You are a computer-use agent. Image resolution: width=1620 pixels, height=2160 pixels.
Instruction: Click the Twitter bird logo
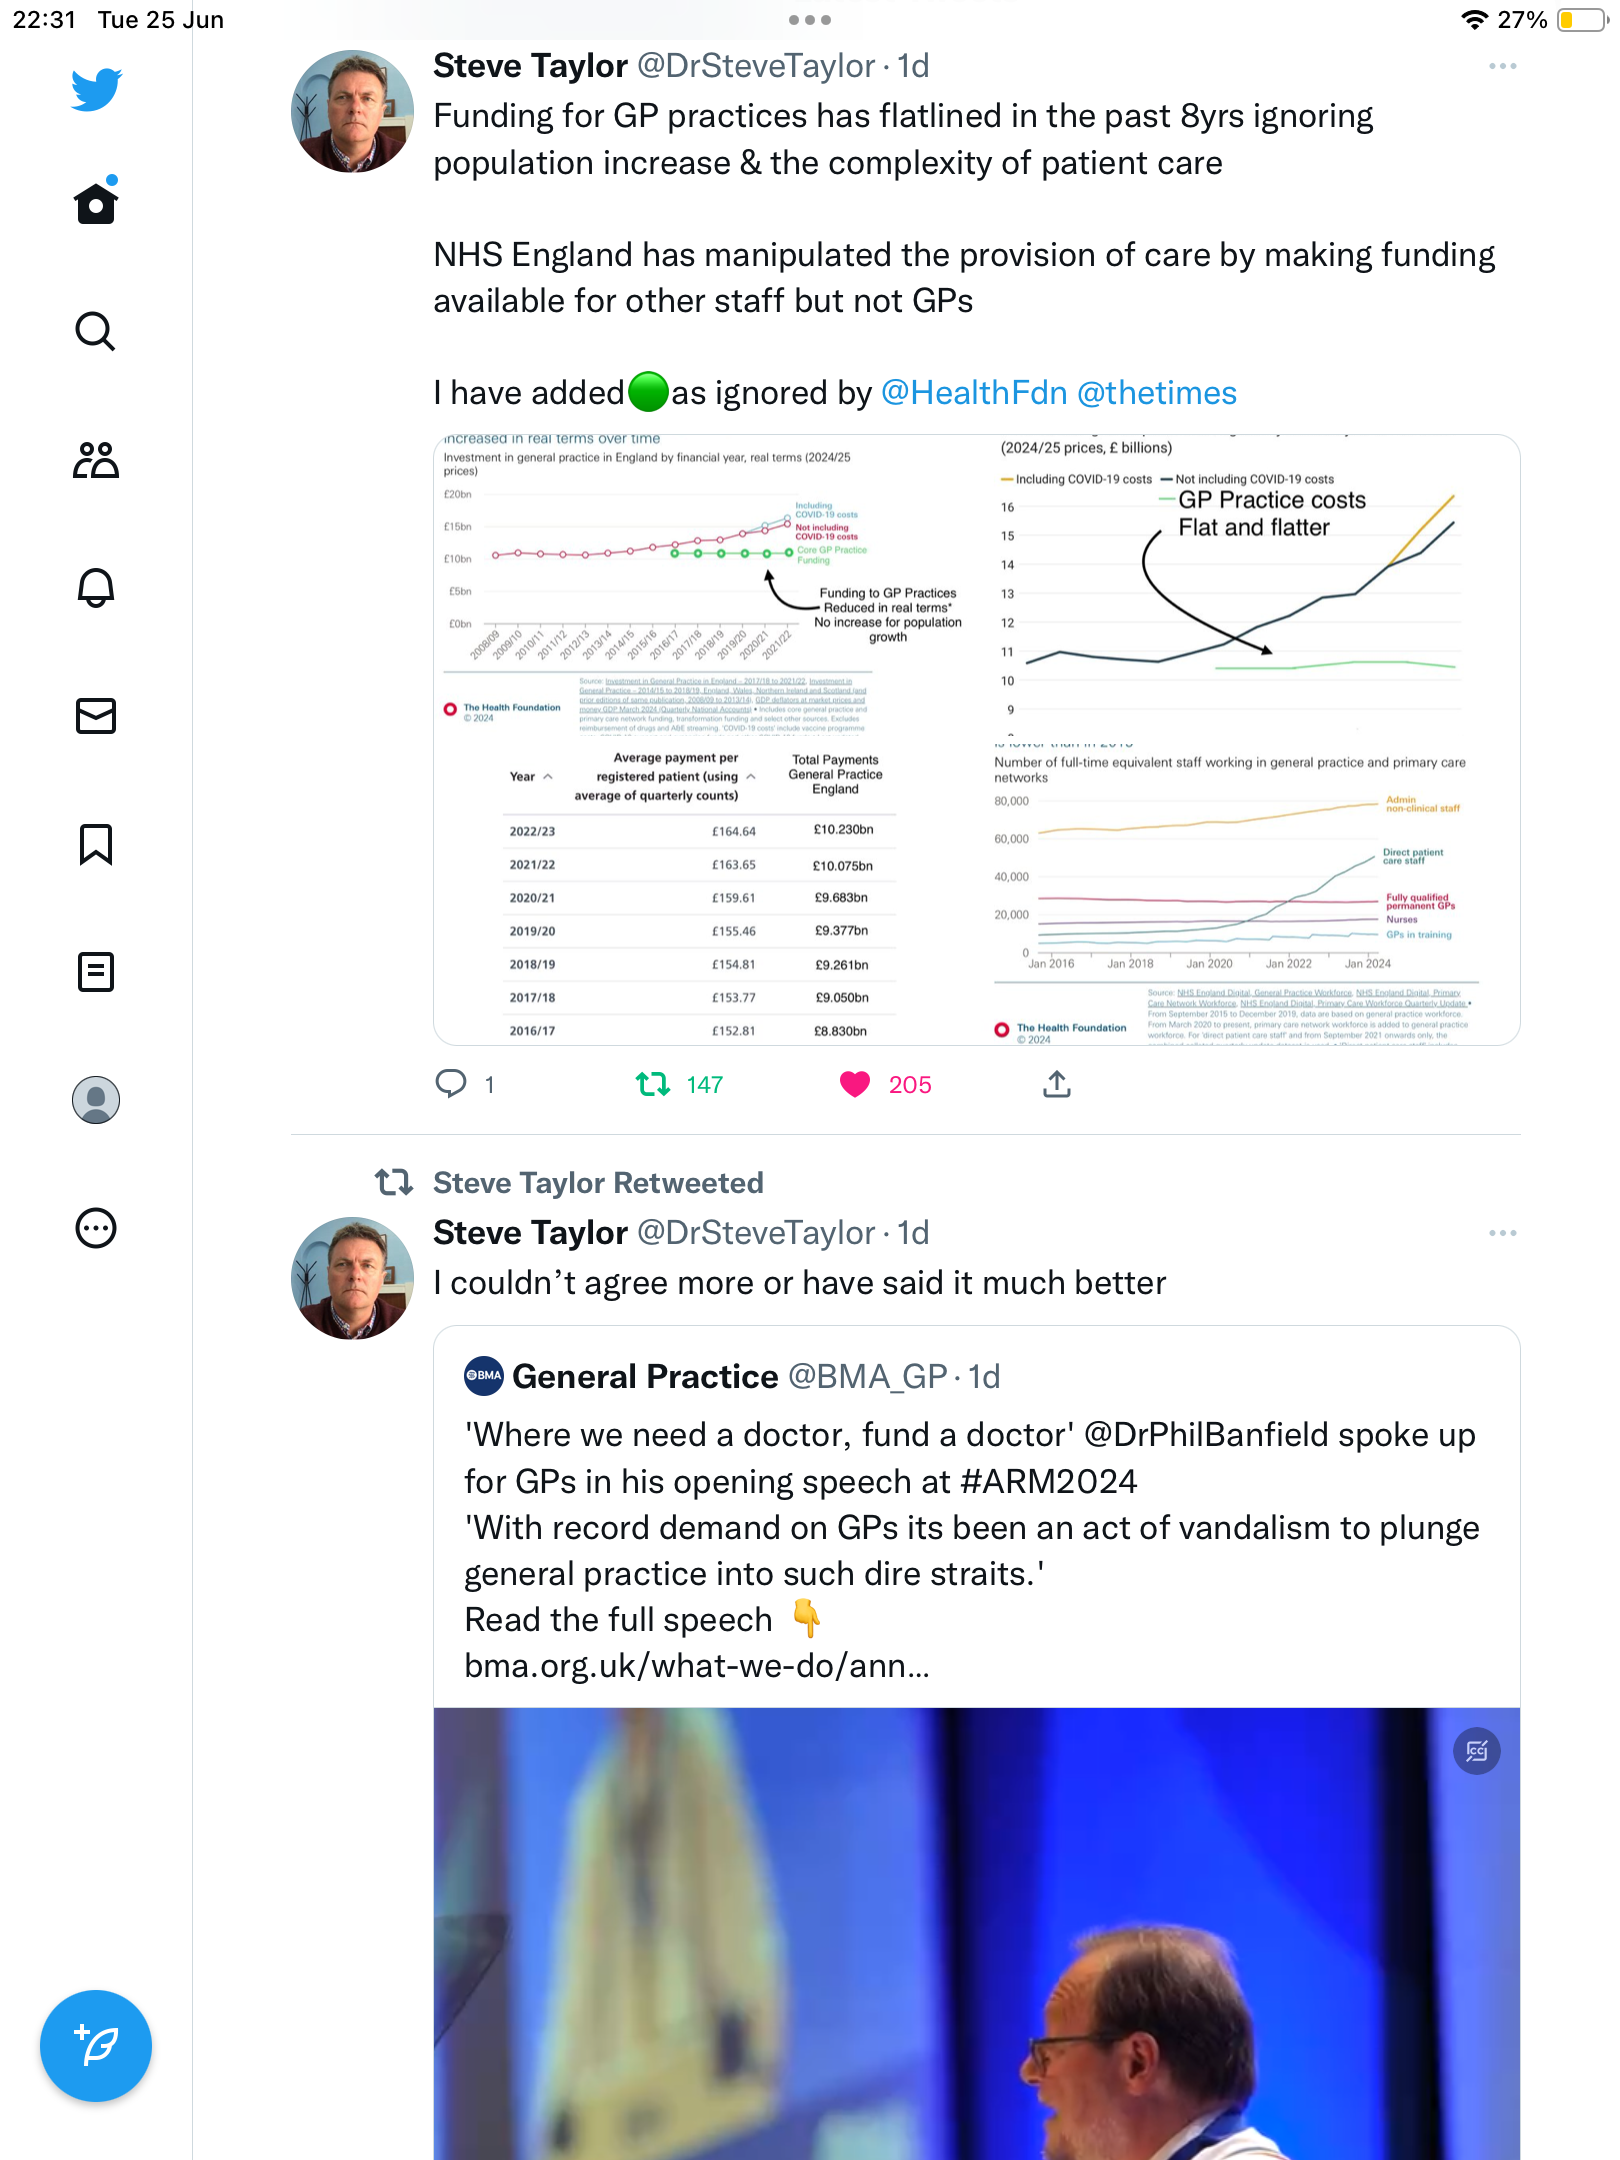[96, 90]
